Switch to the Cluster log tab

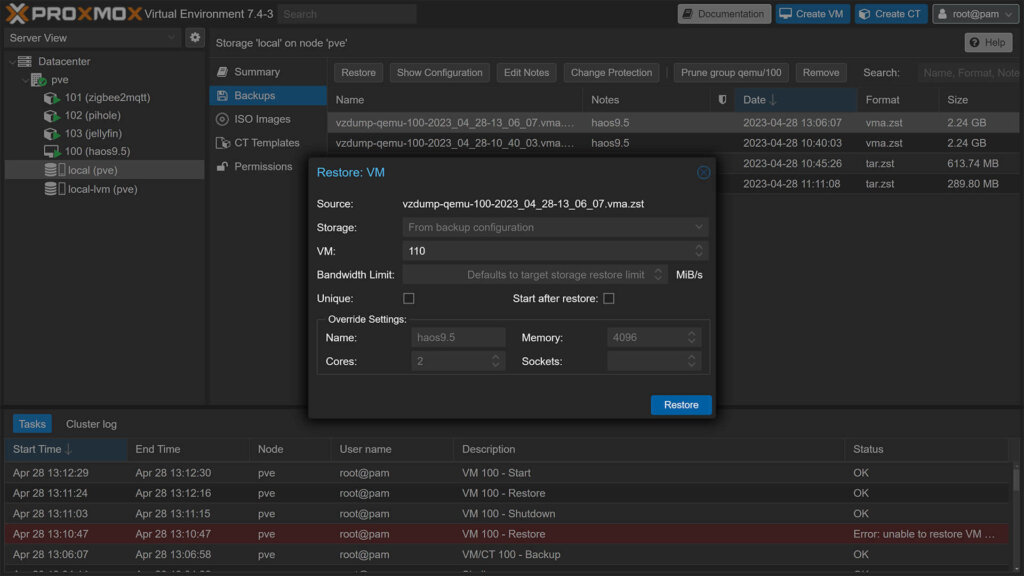[90, 424]
